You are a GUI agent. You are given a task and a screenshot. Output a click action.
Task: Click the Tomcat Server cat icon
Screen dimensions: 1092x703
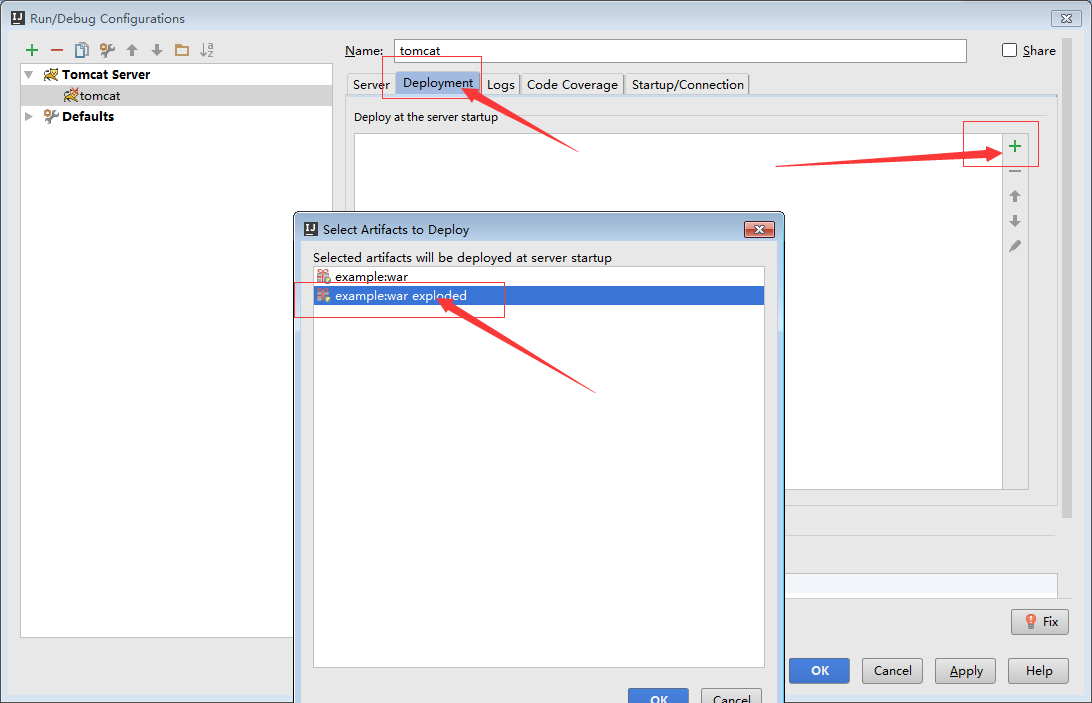pos(51,75)
